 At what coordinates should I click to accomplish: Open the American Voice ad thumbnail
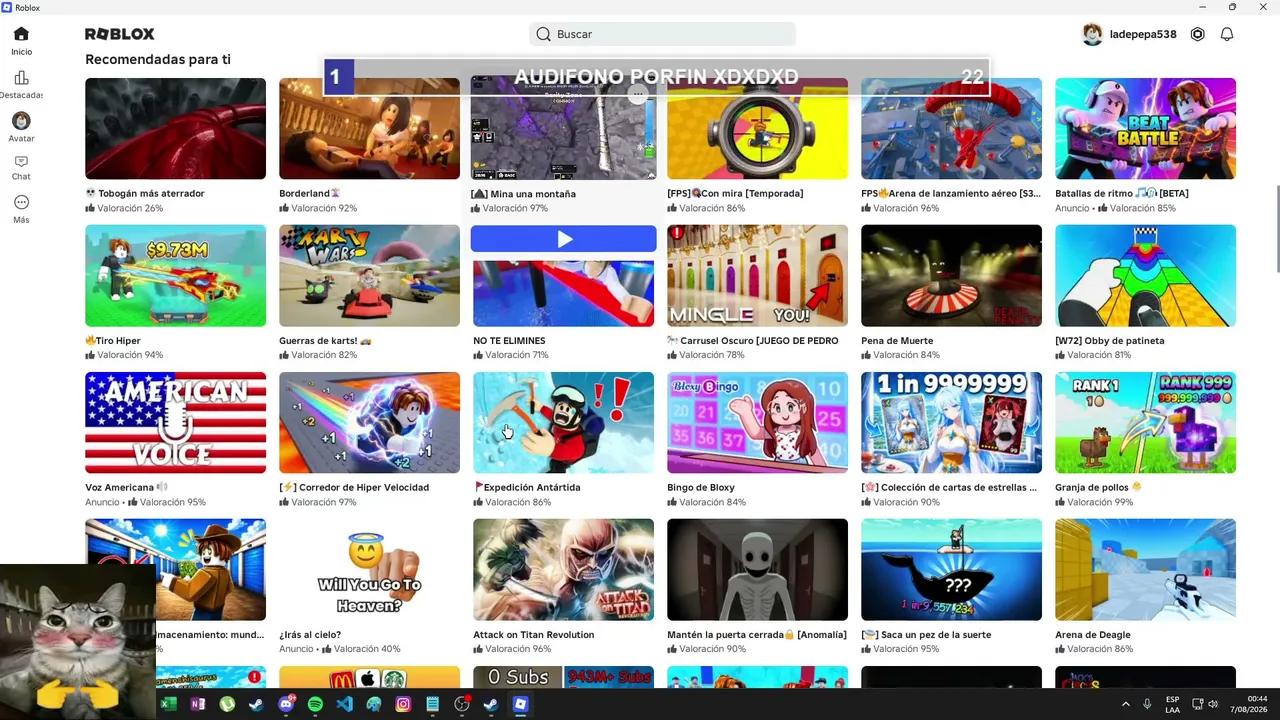click(175, 423)
